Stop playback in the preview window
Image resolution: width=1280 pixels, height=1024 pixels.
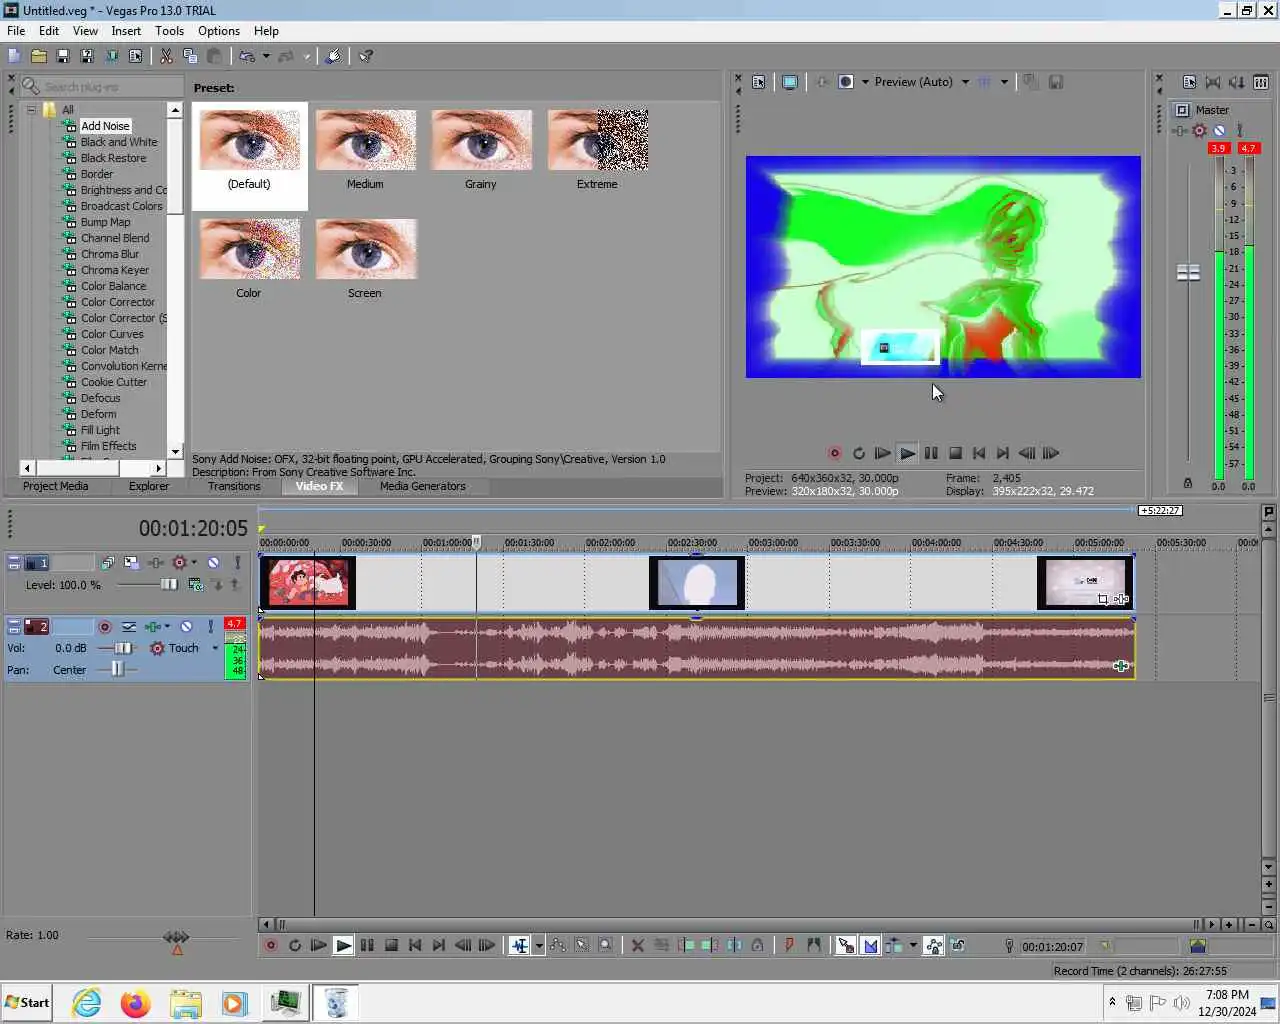pyautogui.click(x=955, y=454)
